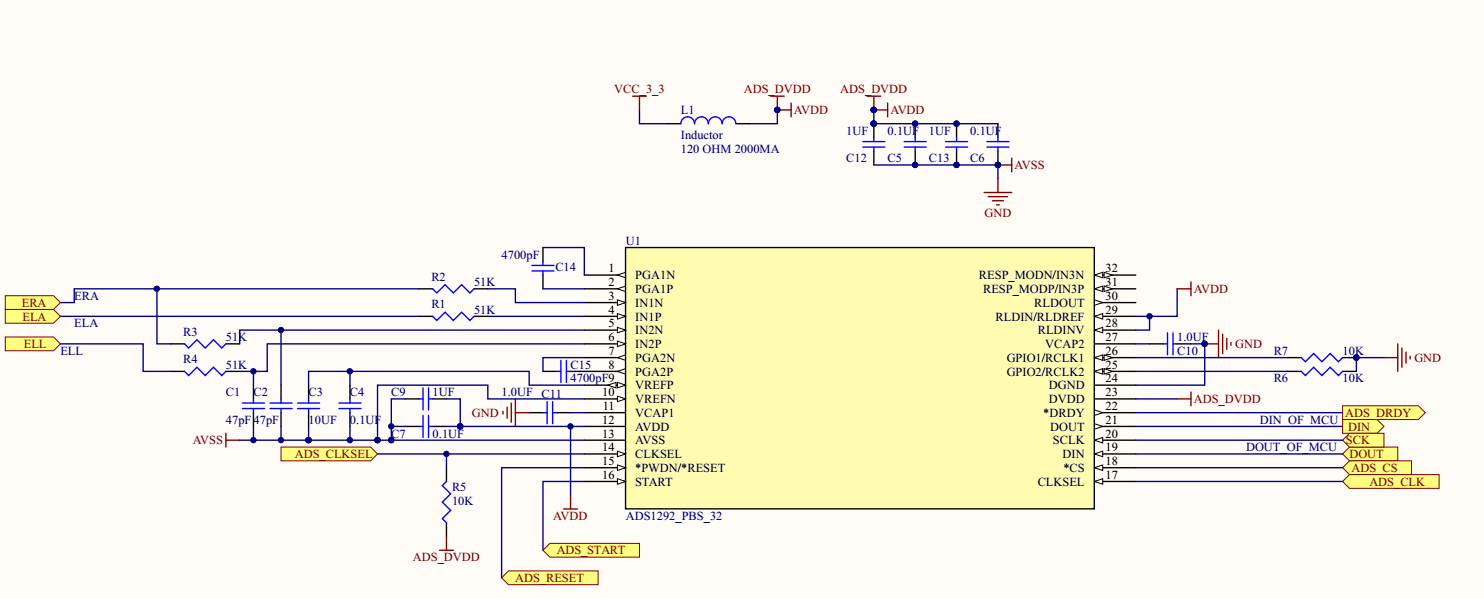
Task: Select capacitor C12 symbol
Action: [873, 145]
